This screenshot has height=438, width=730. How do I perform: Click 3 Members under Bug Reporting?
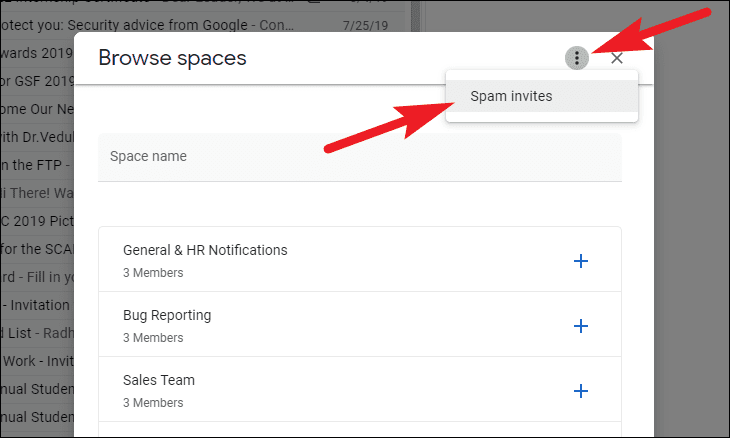tap(153, 337)
